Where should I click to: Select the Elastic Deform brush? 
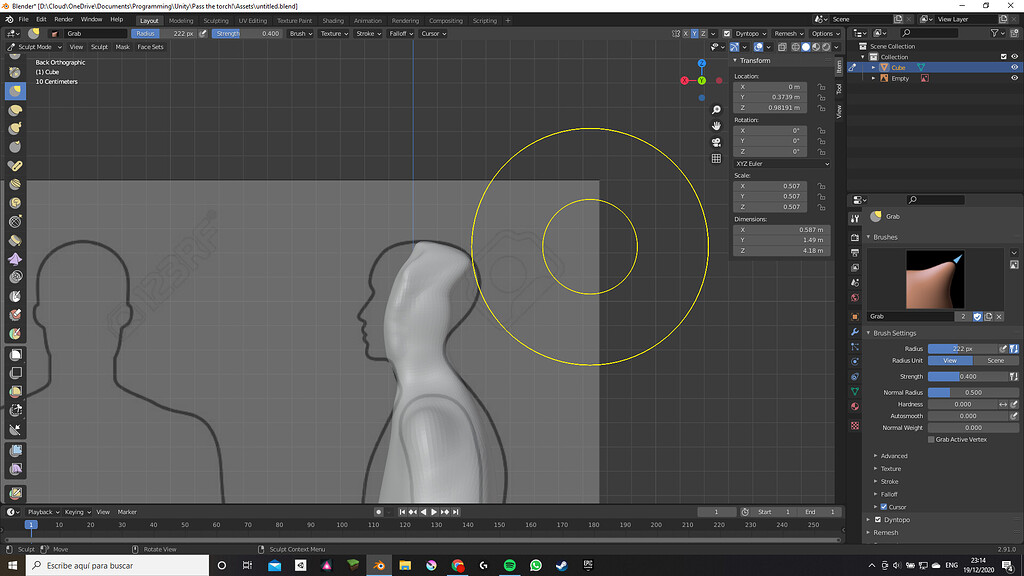(x=16, y=110)
